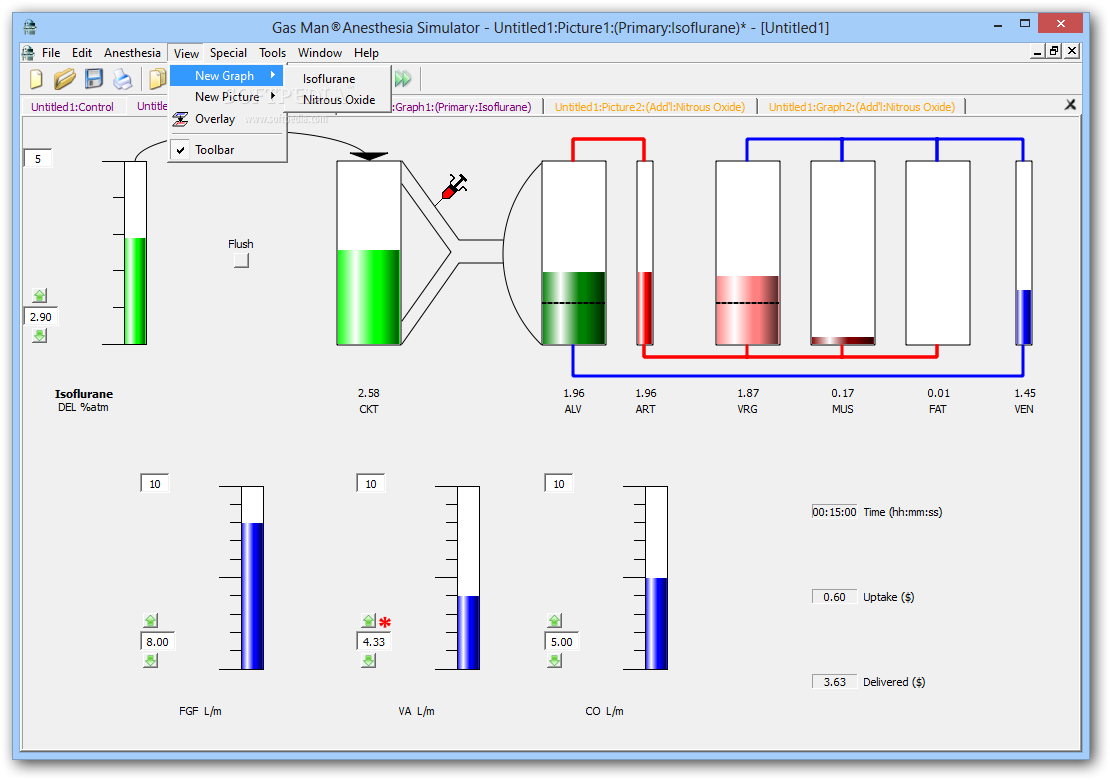Close the view tab bar with X
This screenshot has width=1110, height=780.
coord(1070,105)
